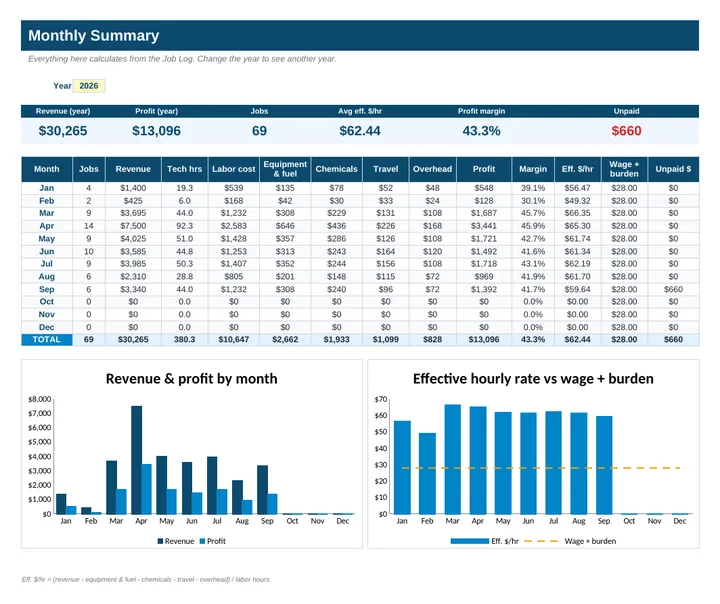
Task: Click the Margin column header
Action: pos(533,169)
